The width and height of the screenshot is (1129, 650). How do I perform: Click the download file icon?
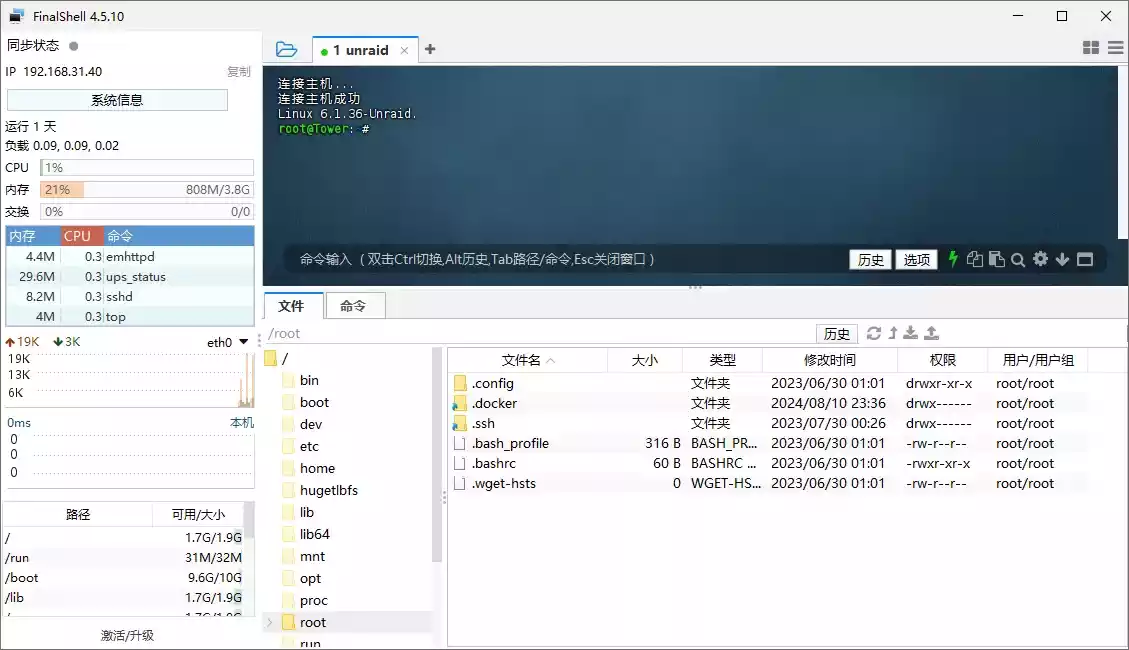(x=911, y=333)
